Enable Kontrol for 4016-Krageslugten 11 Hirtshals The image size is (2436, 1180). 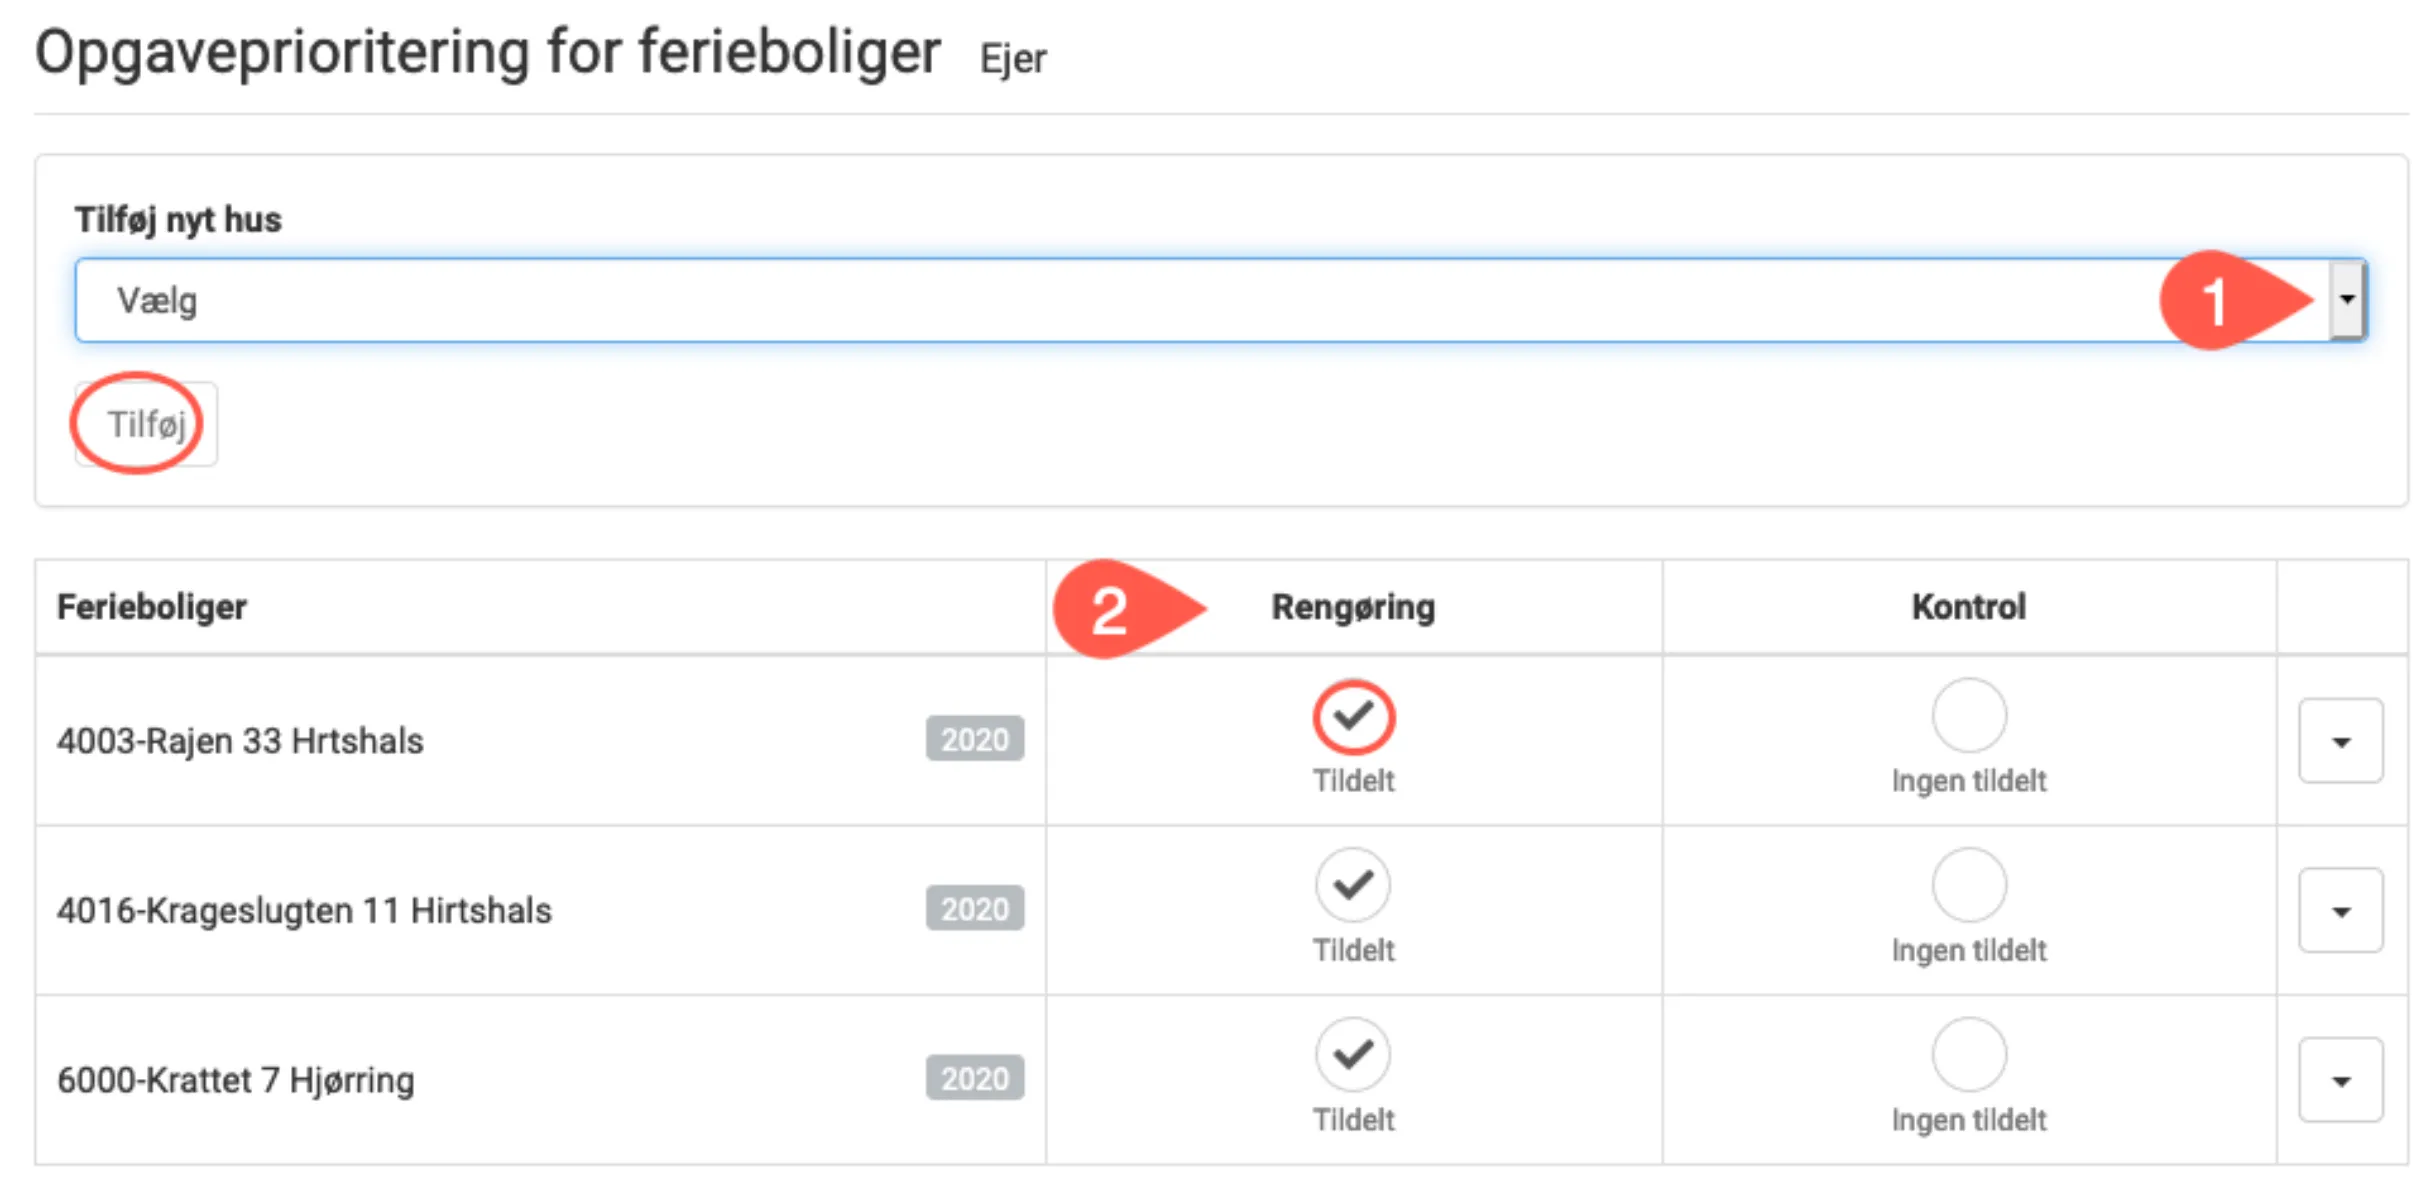(1969, 885)
